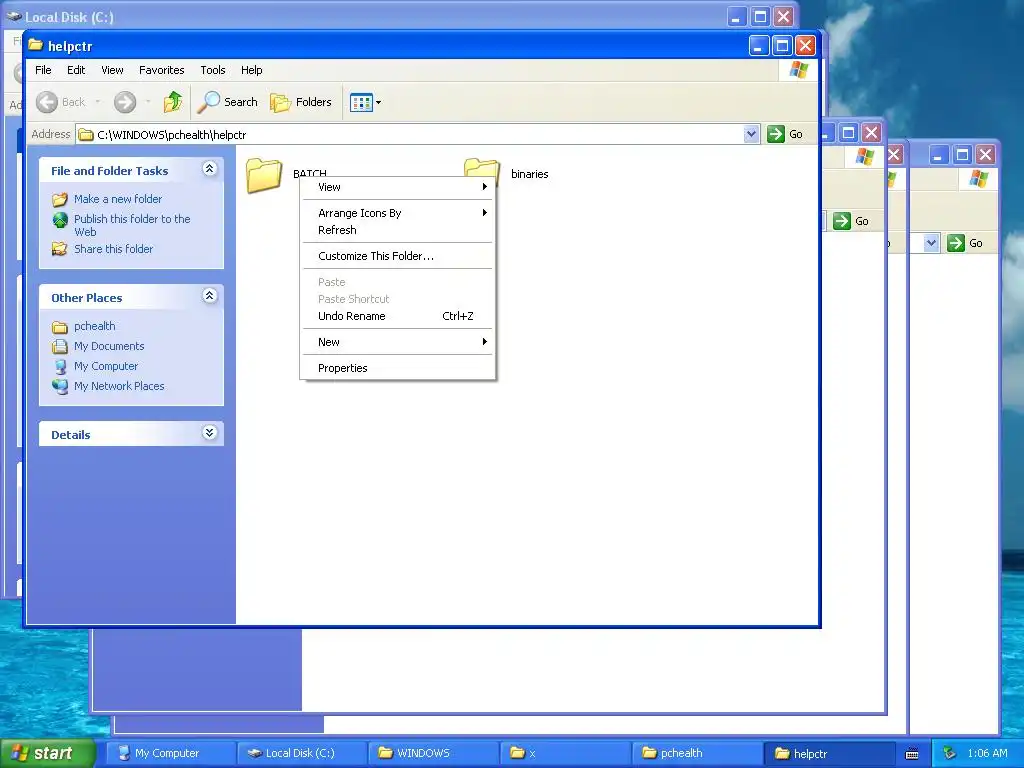Click the Windows Start button
This screenshot has width=1024, height=768.
48,753
